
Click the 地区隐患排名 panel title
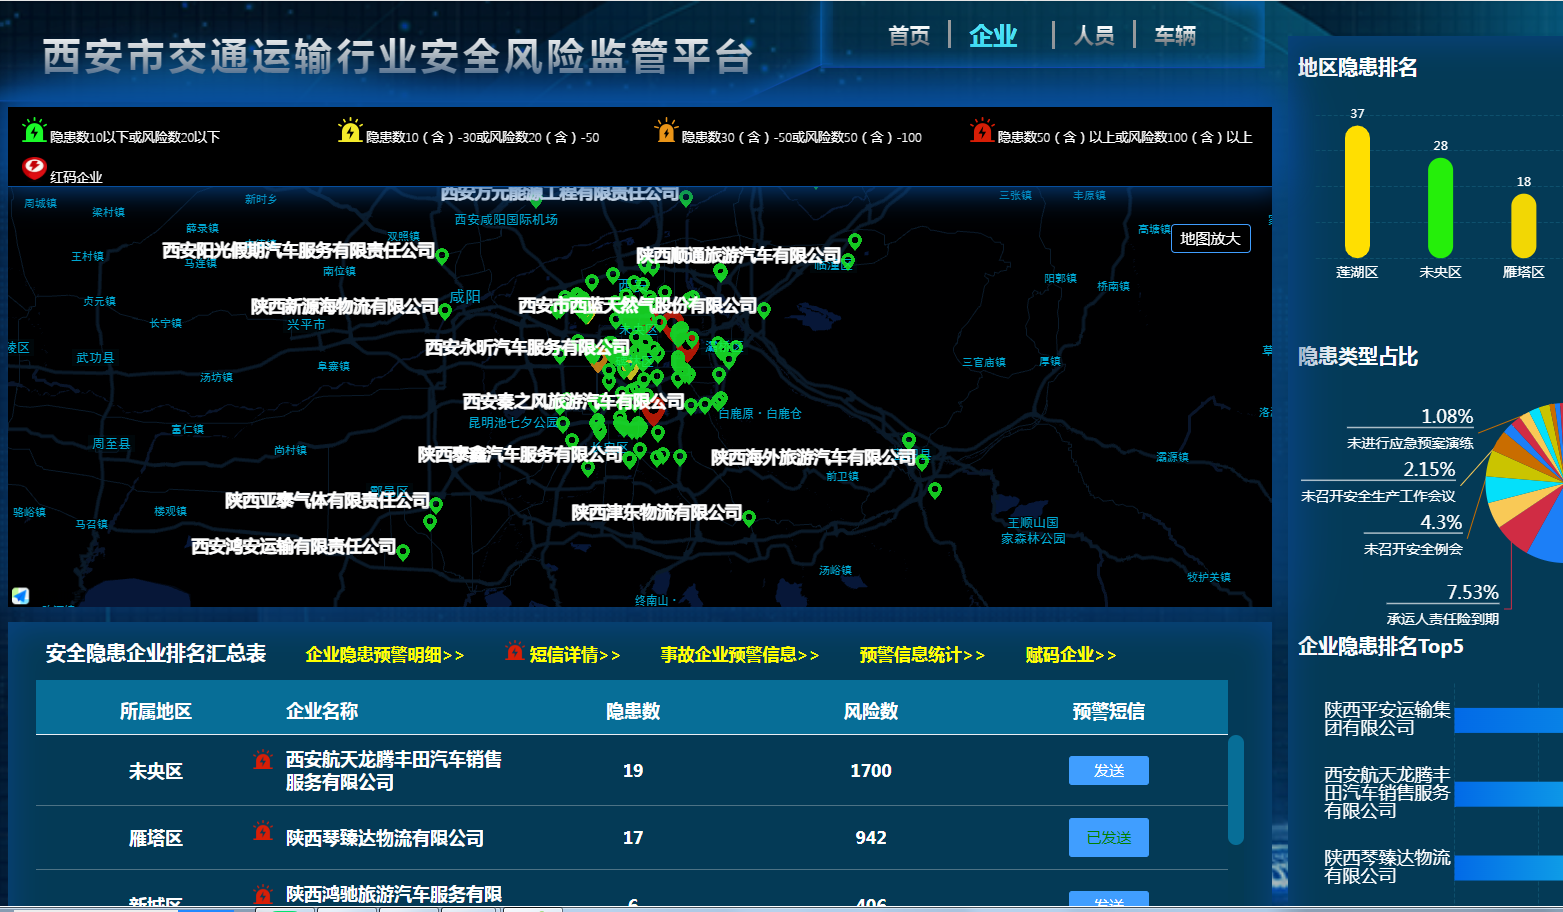click(1358, 68)
